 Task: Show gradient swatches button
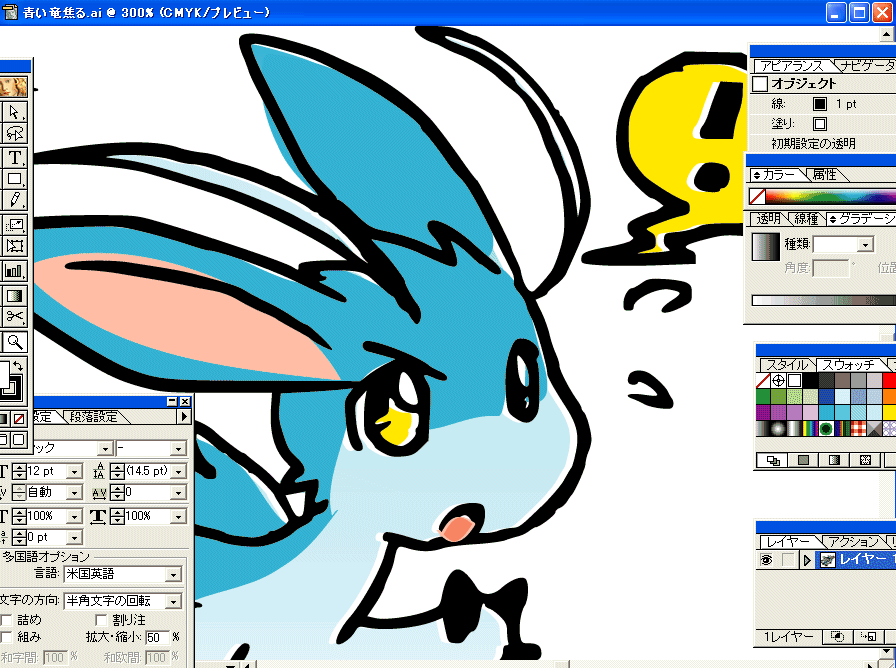point(834,460)
